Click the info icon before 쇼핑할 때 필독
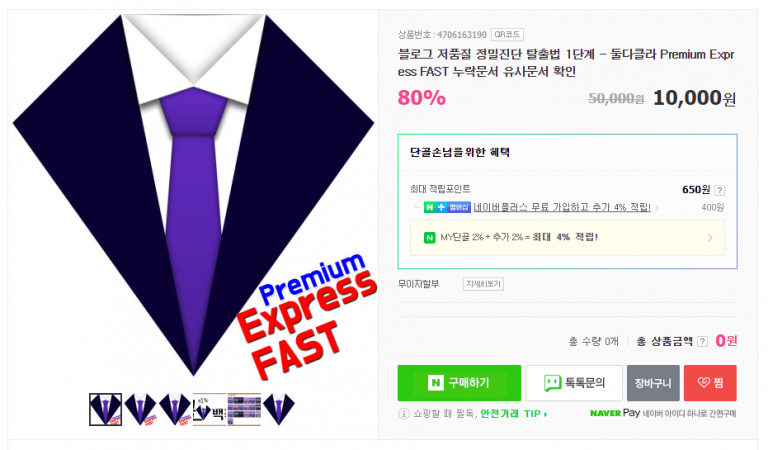Viewport: 768px width, 450px height. point(404,414)
